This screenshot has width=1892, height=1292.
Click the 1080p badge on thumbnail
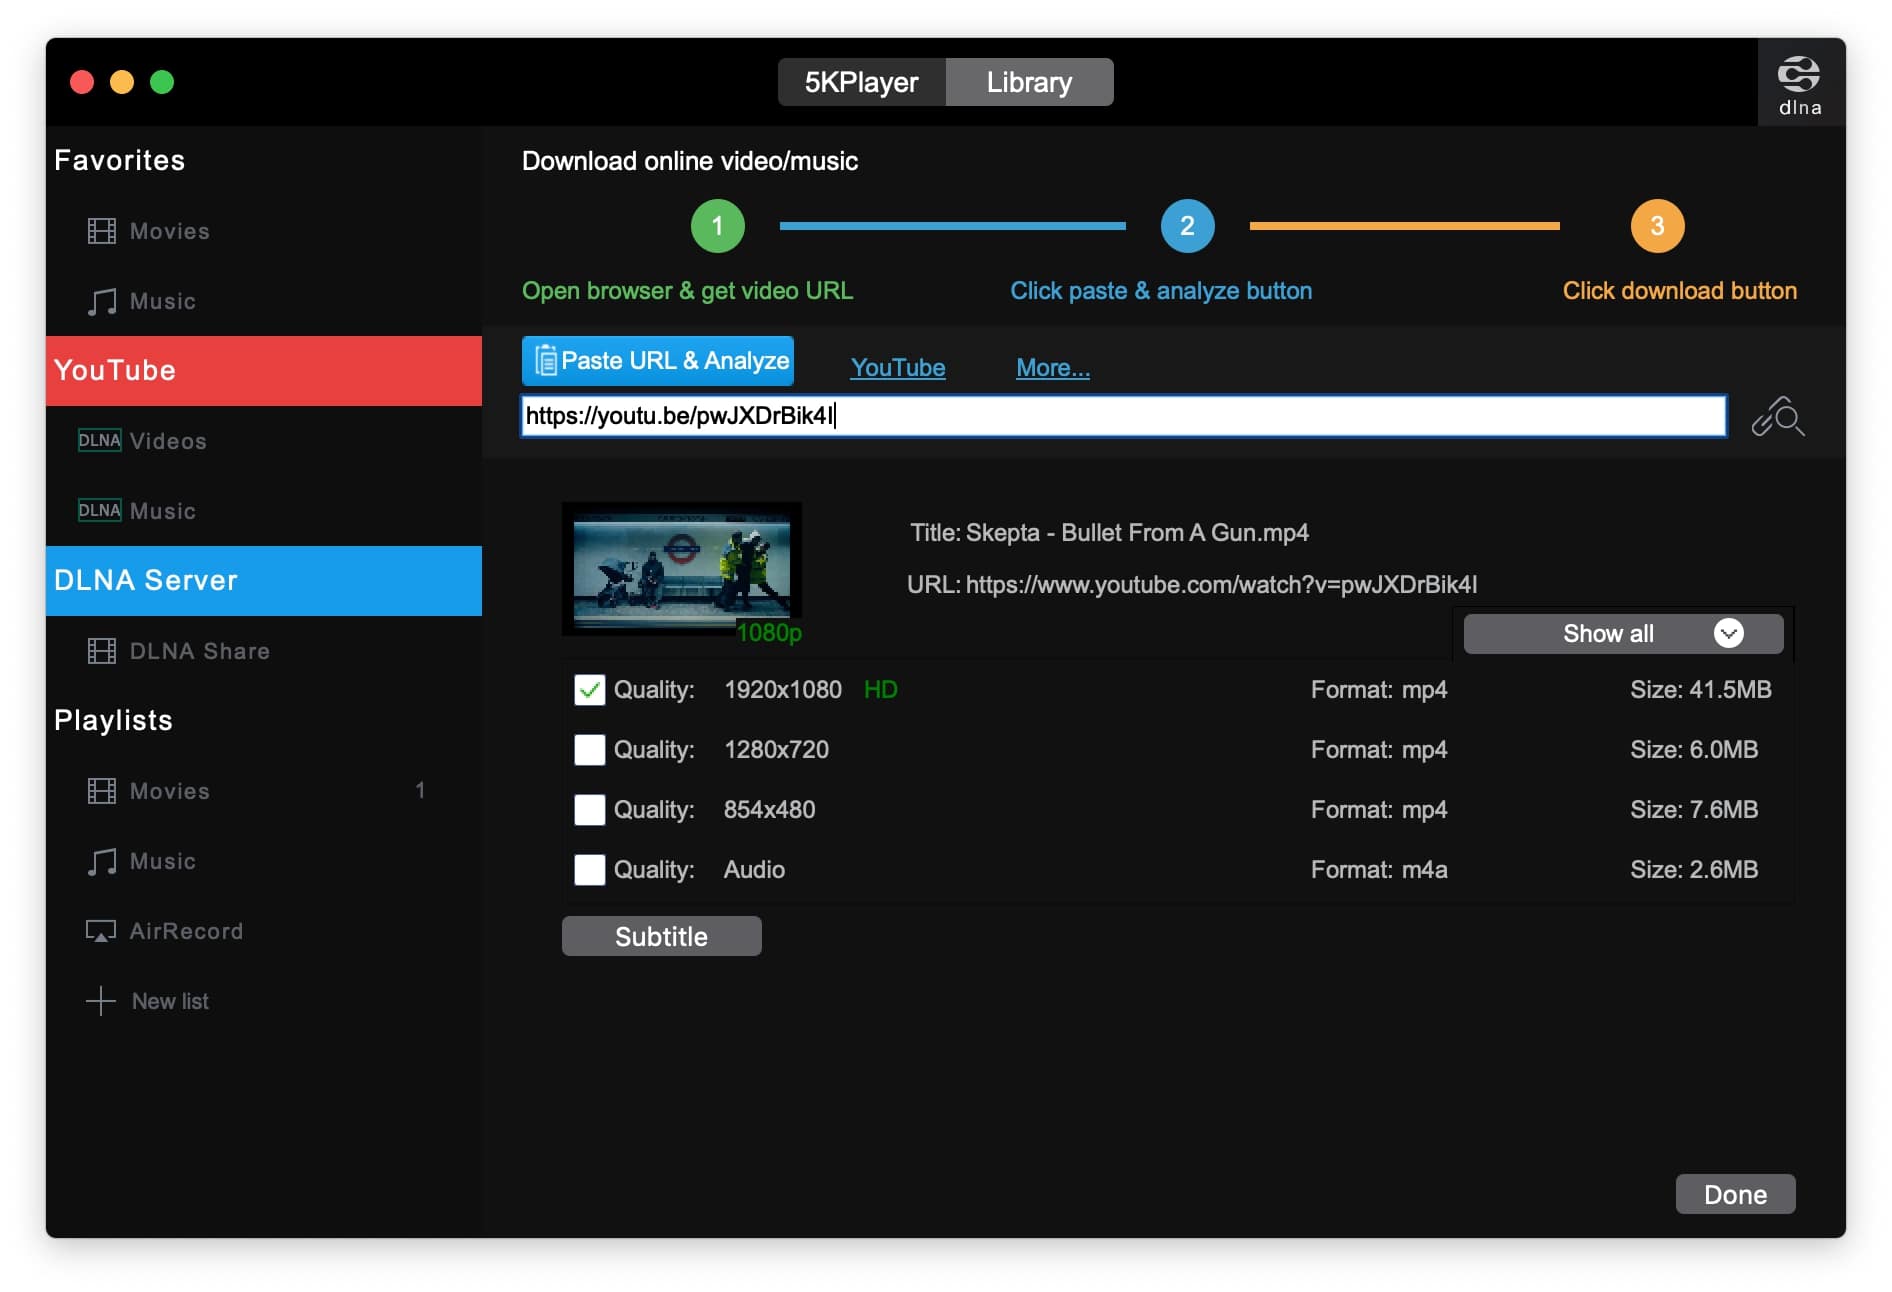[x=769, y=633]
